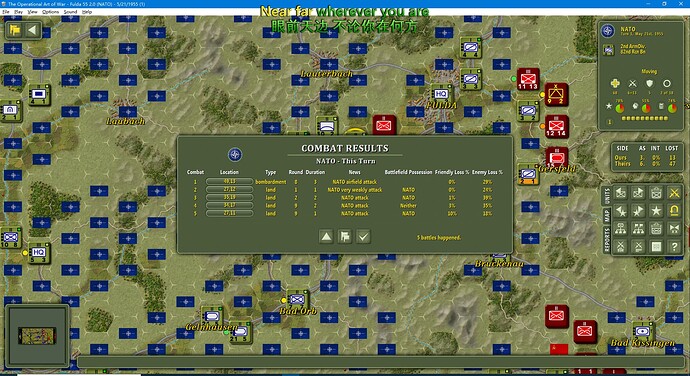Click the back arrow button at top-left

tap(33, 30)
